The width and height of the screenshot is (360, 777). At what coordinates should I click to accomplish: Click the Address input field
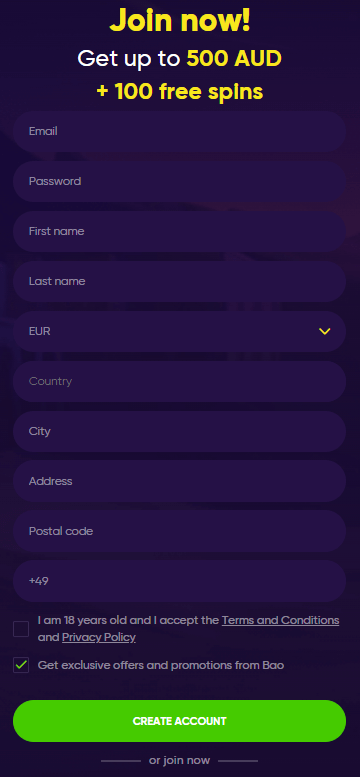(180, 481)
